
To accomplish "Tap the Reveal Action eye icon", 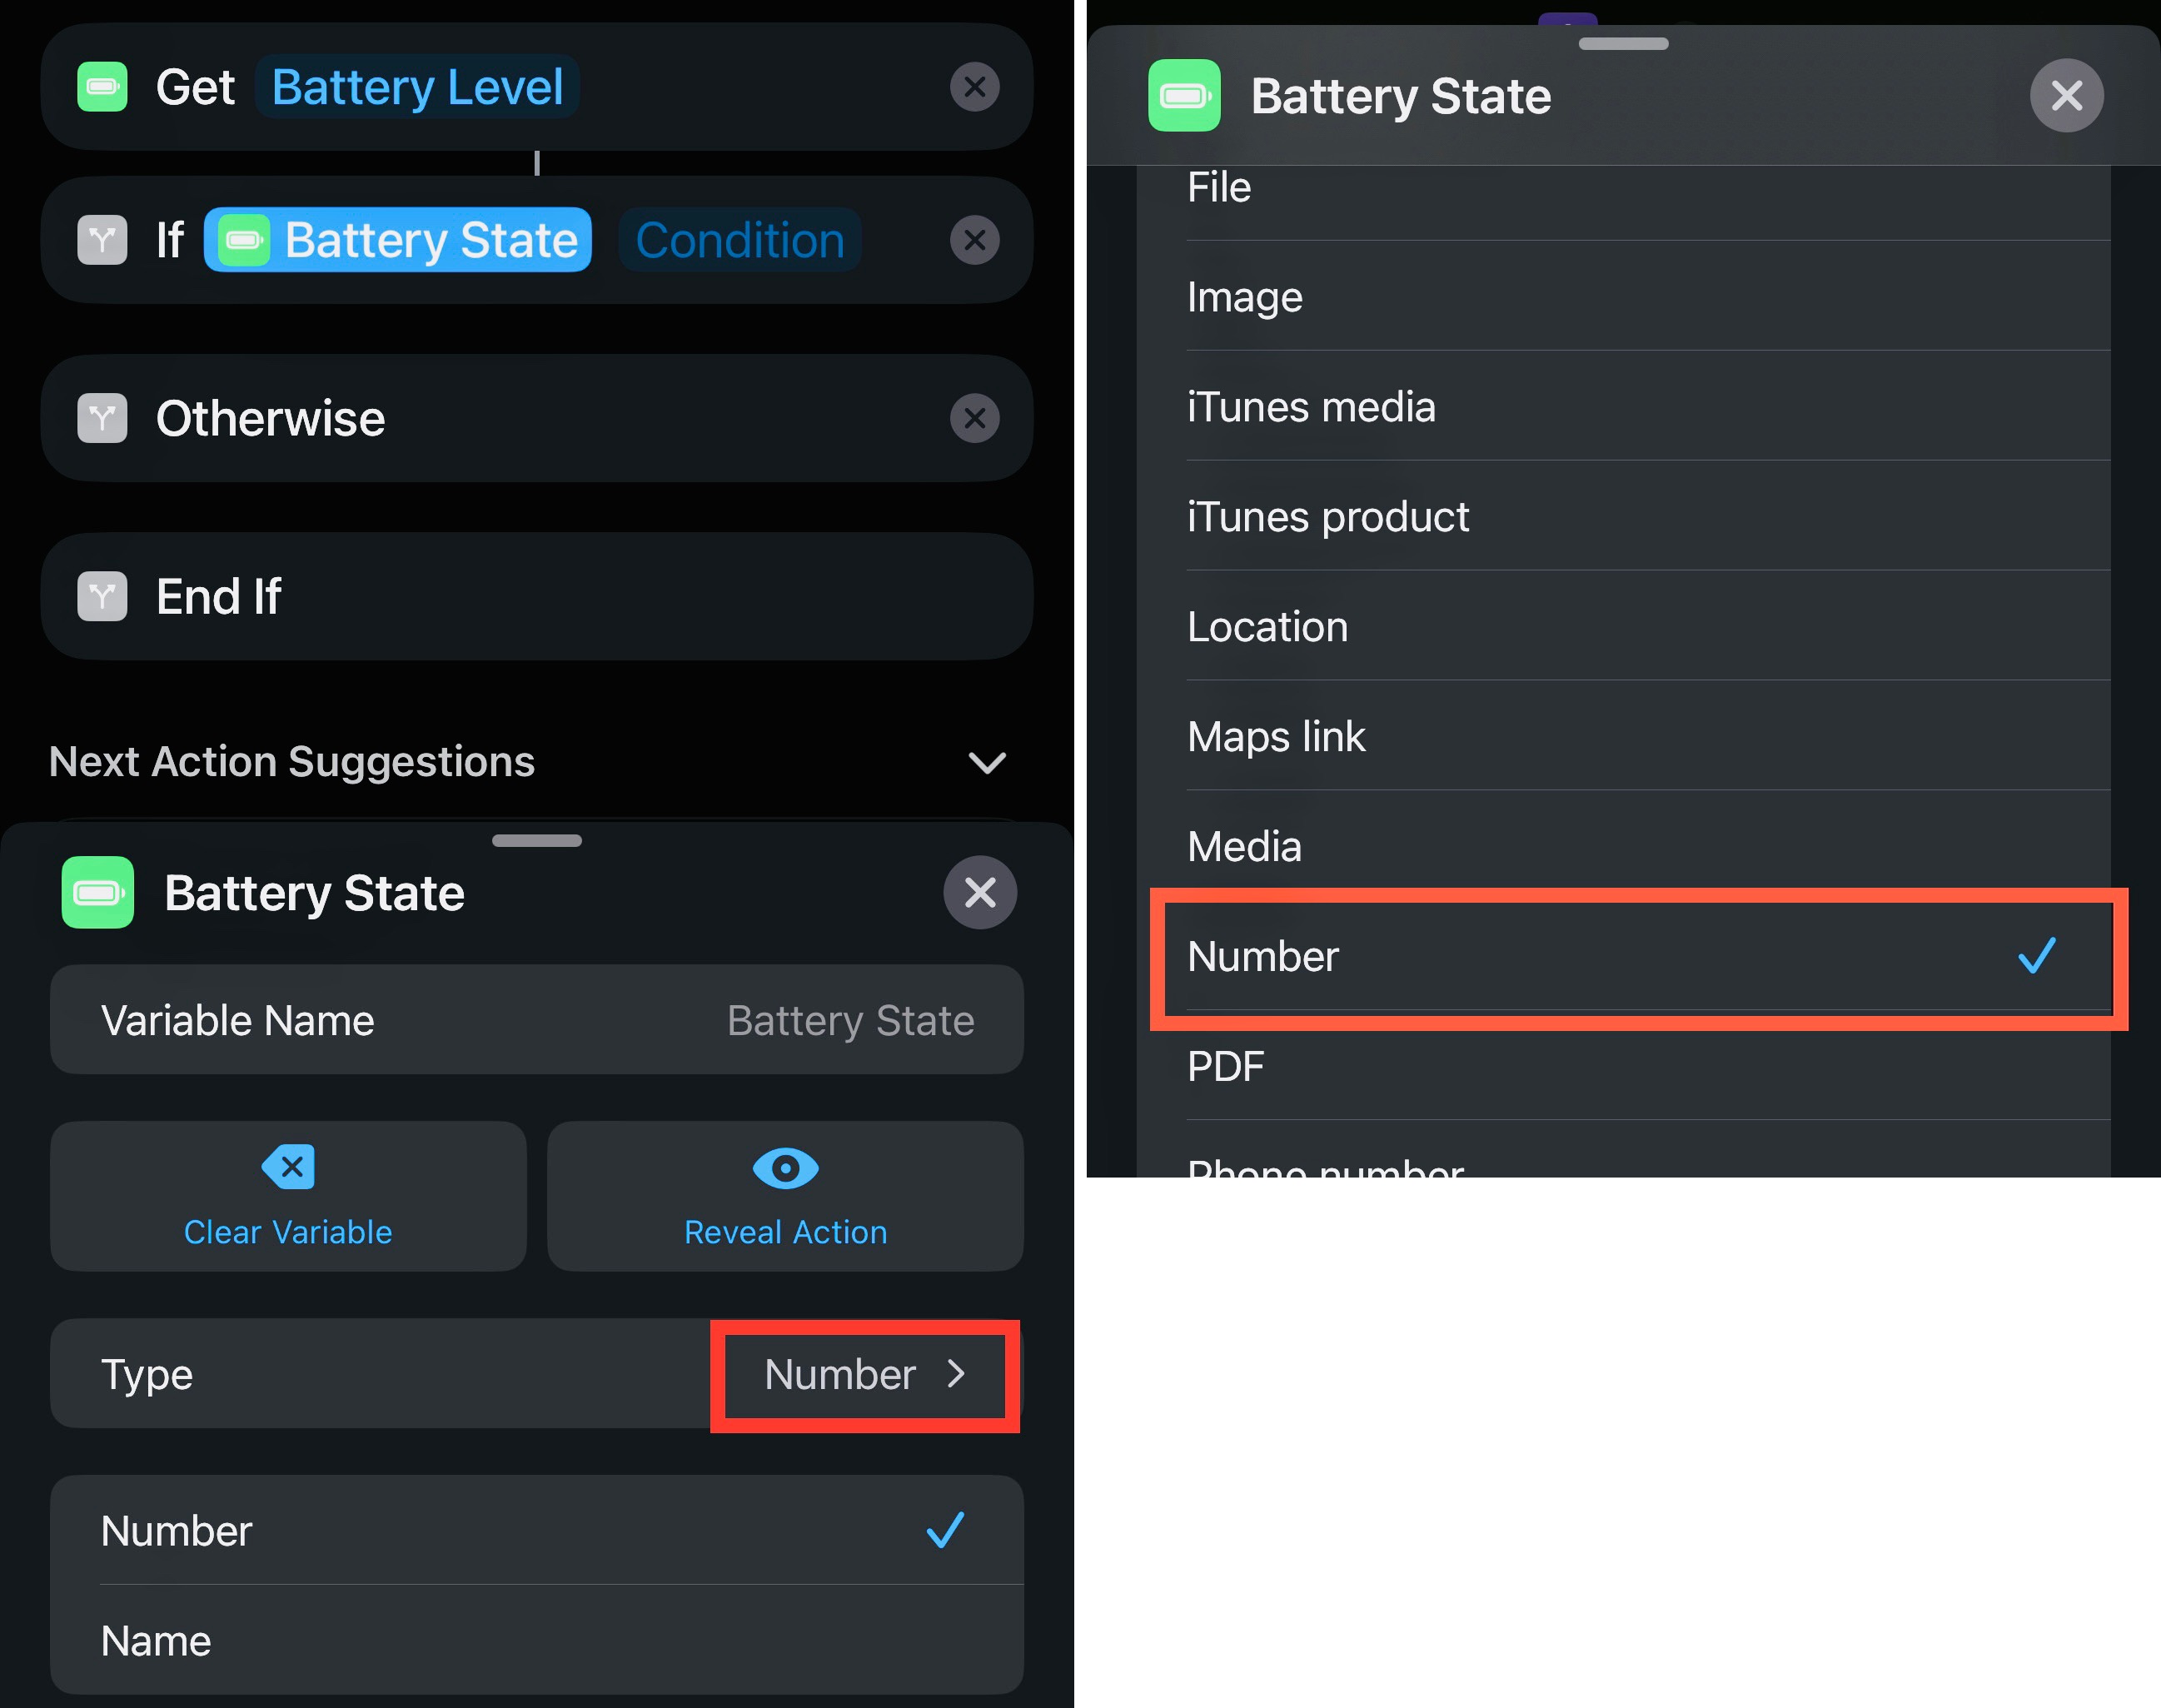I will 785,1168.
